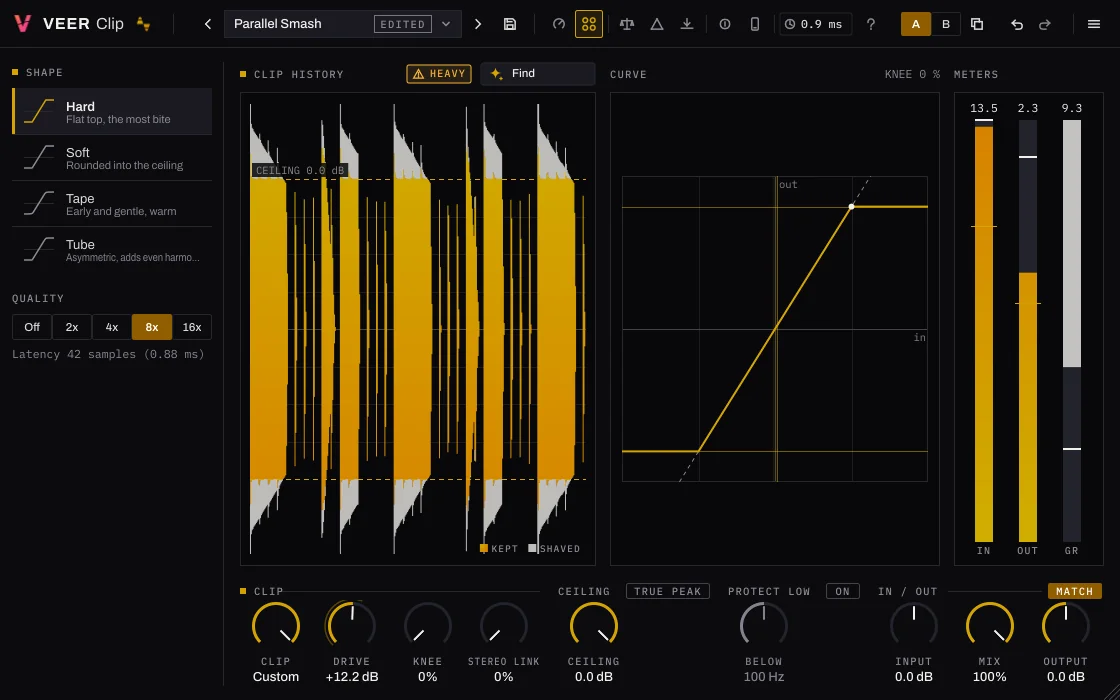This screenshot has width=1120, height=700.
Task: Save the preset with floppy disk icon
Action: click(510, 24)
